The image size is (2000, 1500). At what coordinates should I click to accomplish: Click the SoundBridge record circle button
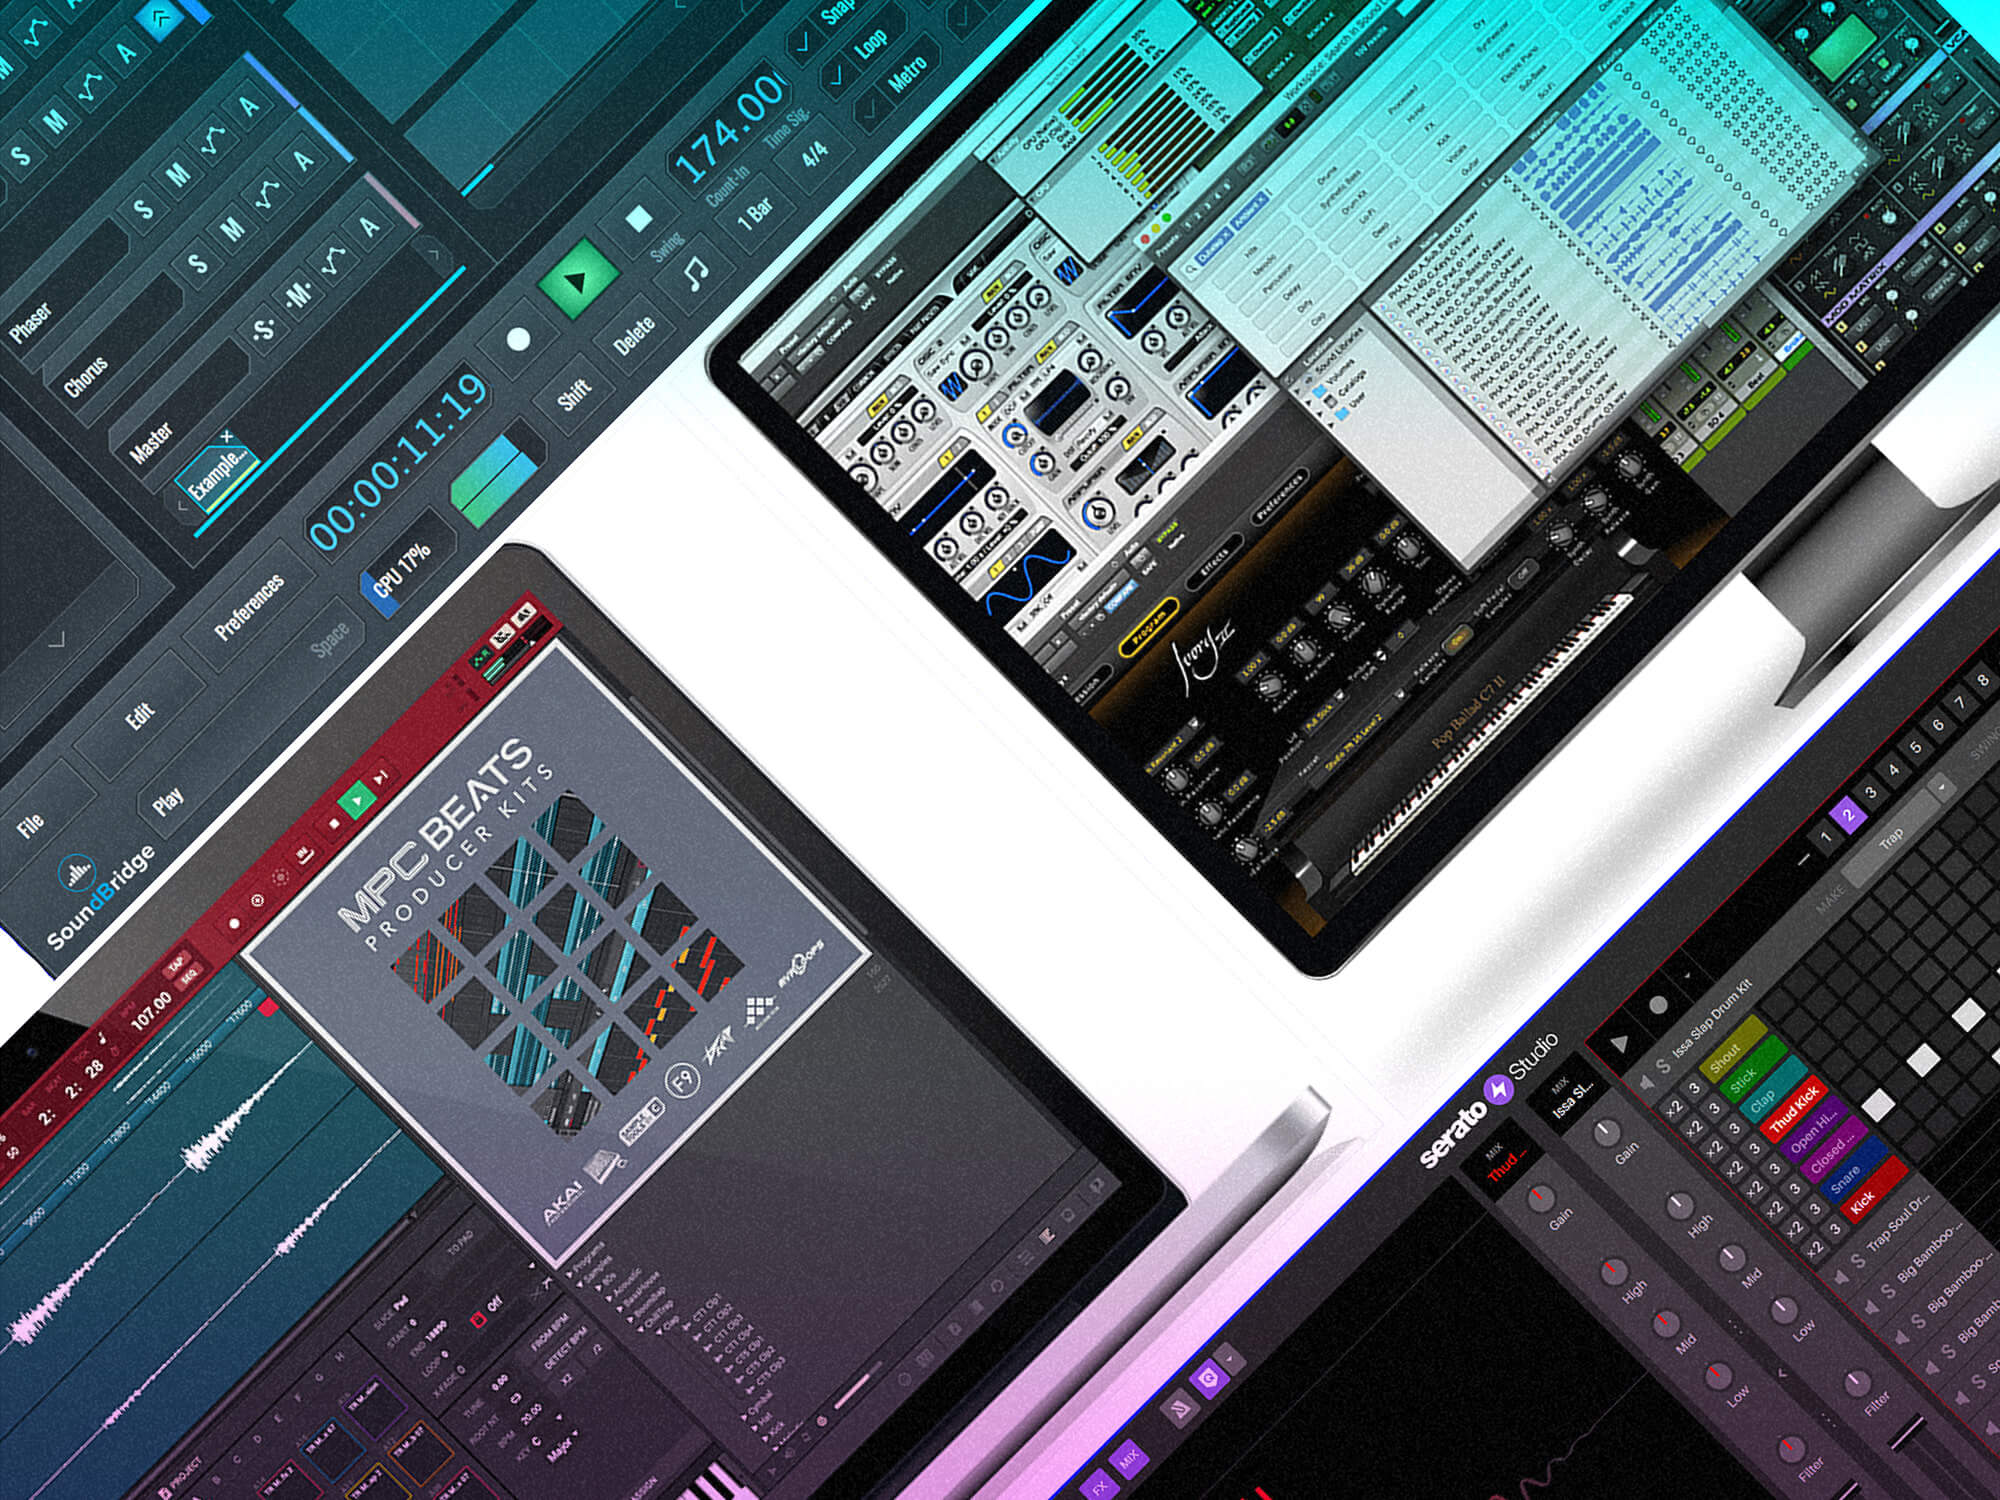coord(517,340)
